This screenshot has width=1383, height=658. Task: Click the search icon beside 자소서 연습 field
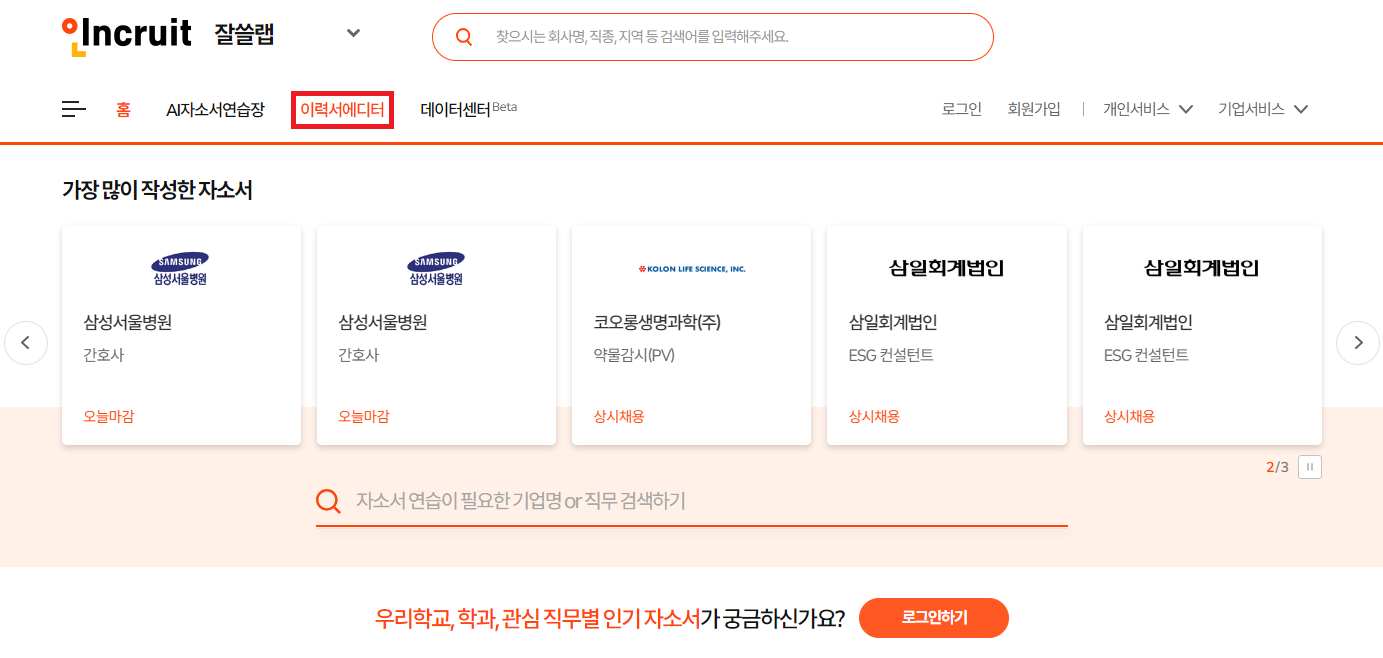pos(327,500)
